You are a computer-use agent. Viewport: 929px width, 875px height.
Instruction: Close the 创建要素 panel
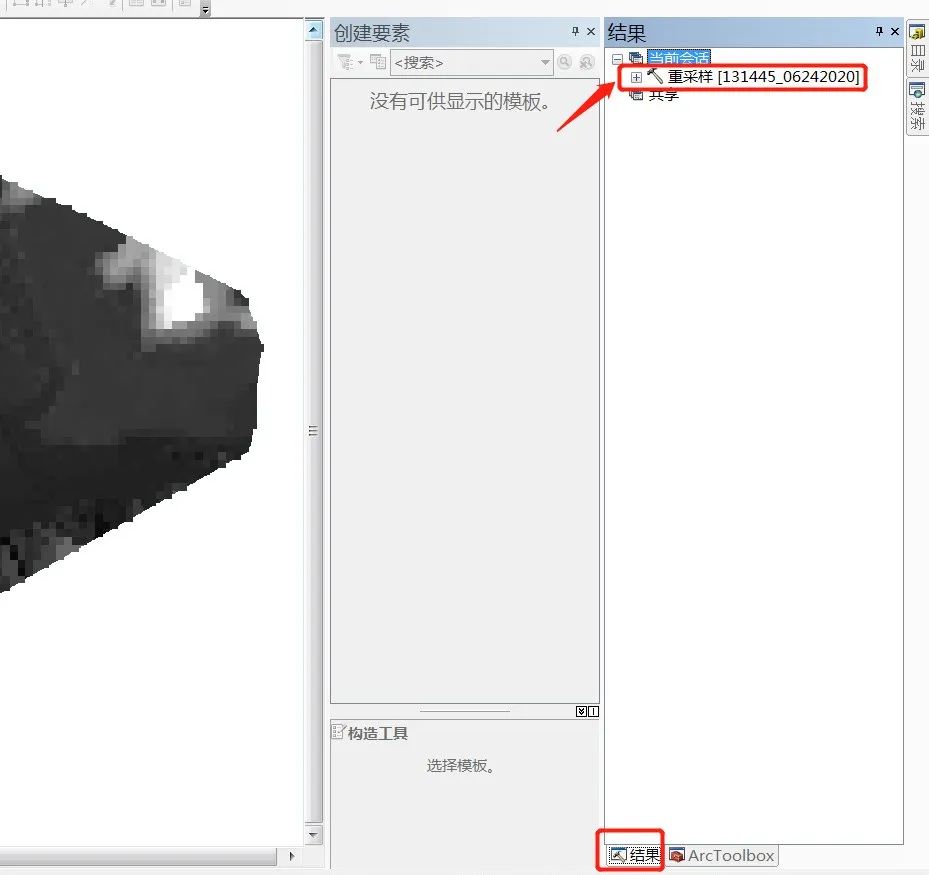(591, 32)
